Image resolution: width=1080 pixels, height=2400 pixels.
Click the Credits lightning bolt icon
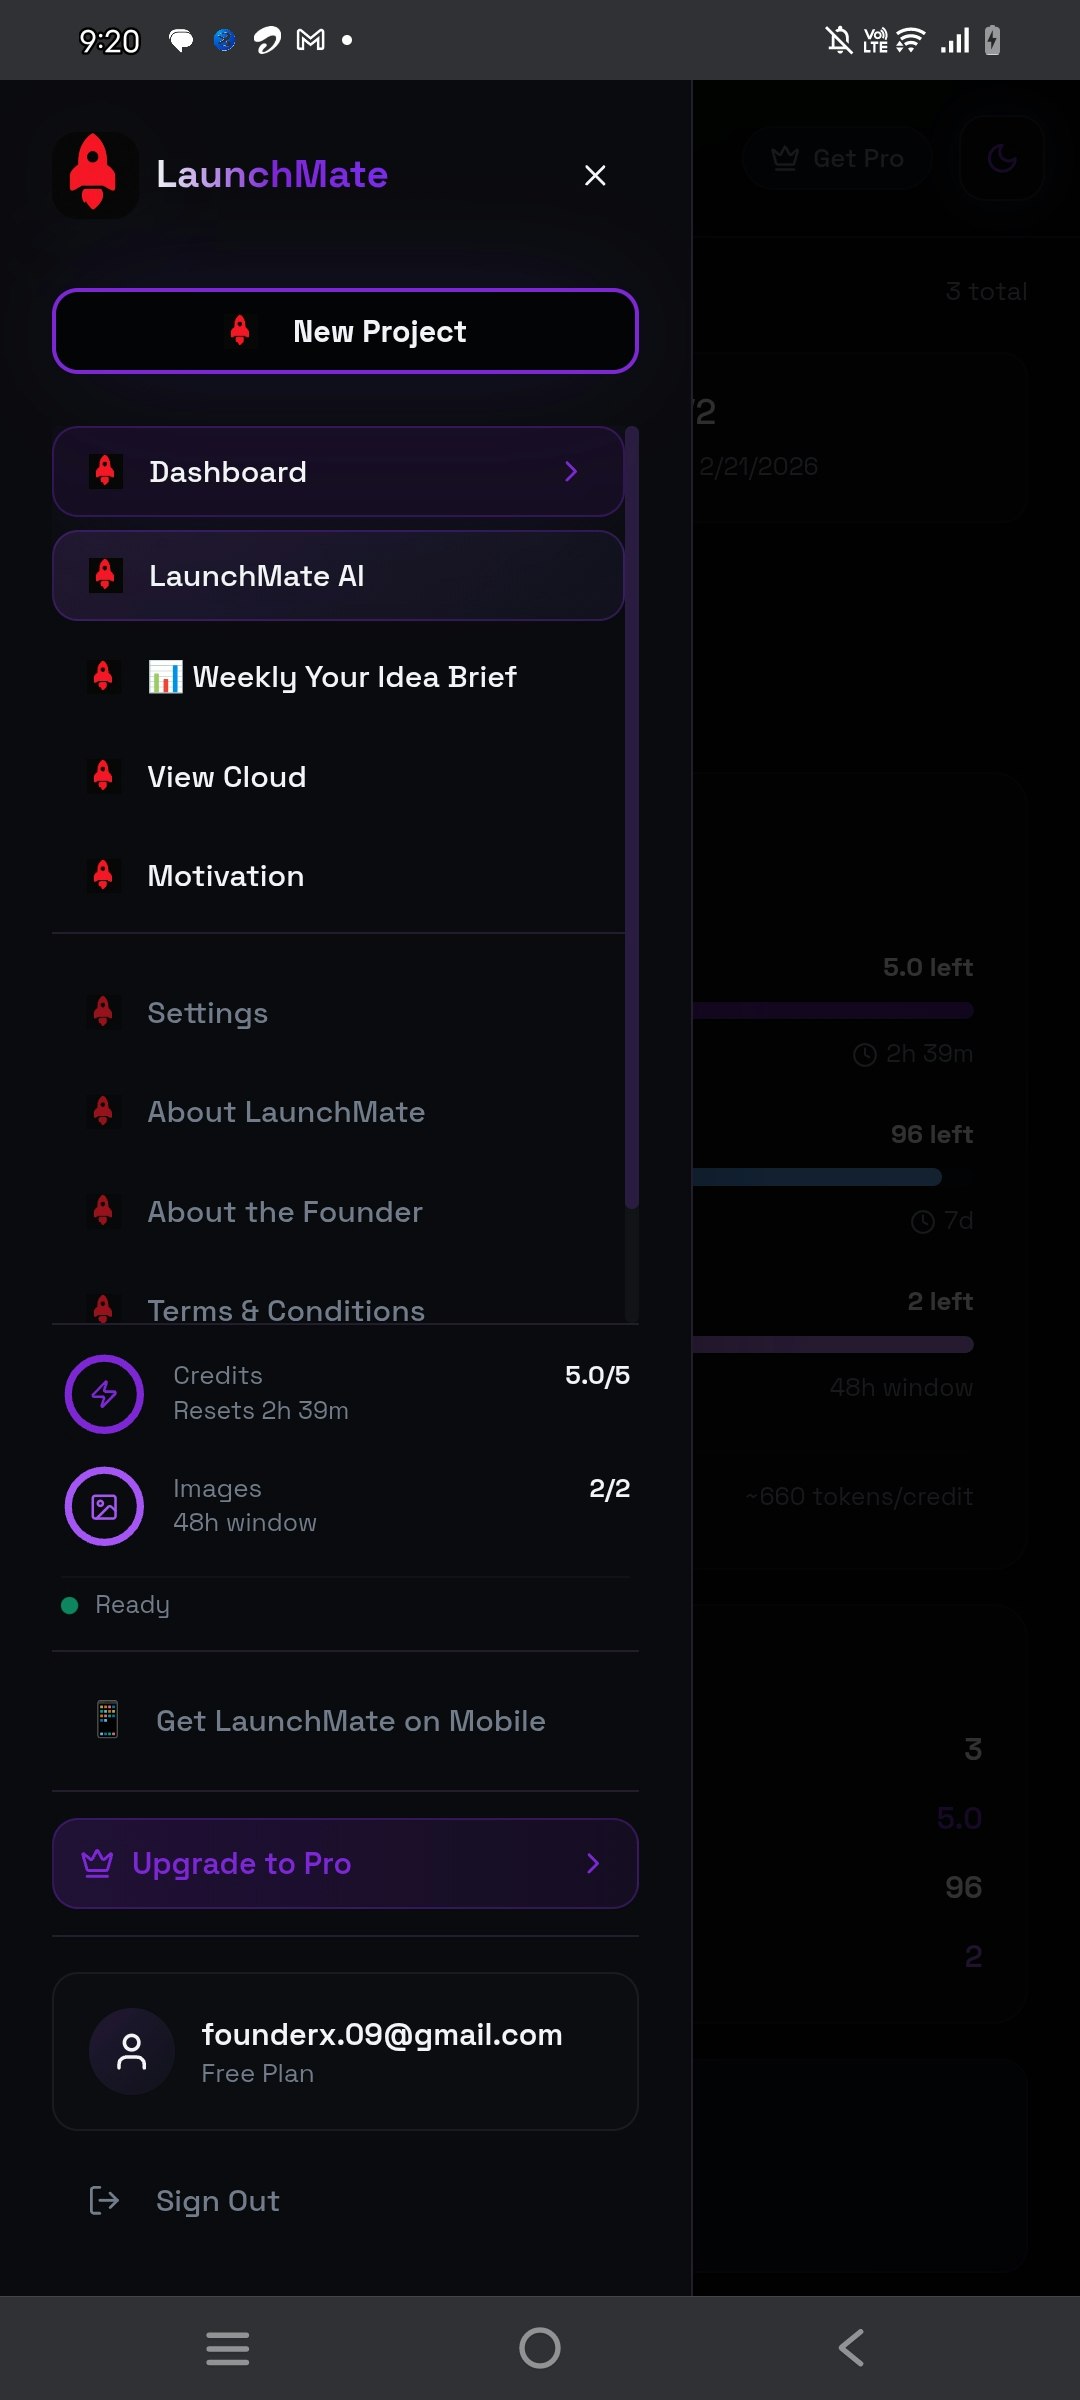tap(104, 1394)
